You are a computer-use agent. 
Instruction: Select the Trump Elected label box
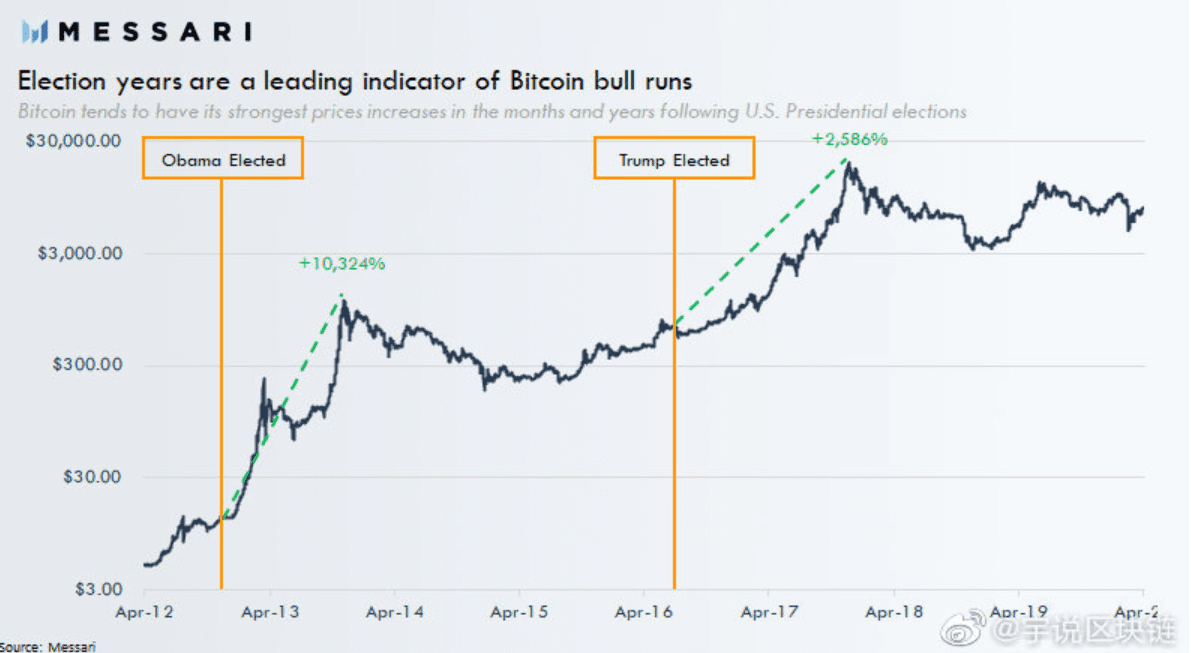coord(674,158)
